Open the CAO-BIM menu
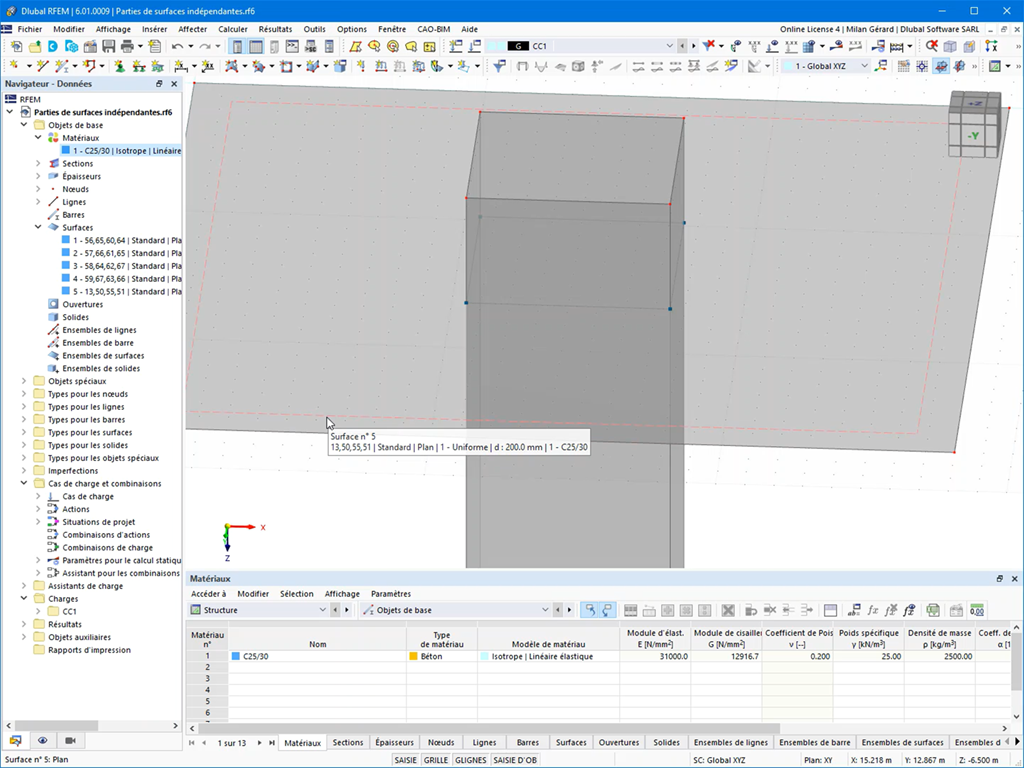 click(434, 29)
